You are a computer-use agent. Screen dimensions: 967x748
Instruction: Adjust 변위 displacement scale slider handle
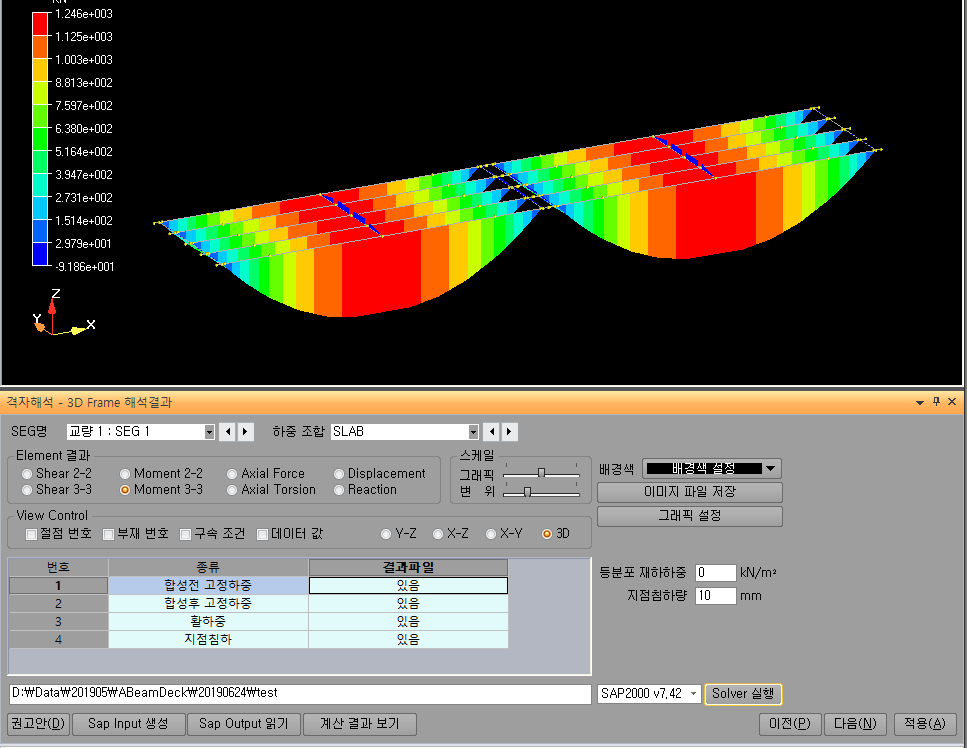coord(527,491)
